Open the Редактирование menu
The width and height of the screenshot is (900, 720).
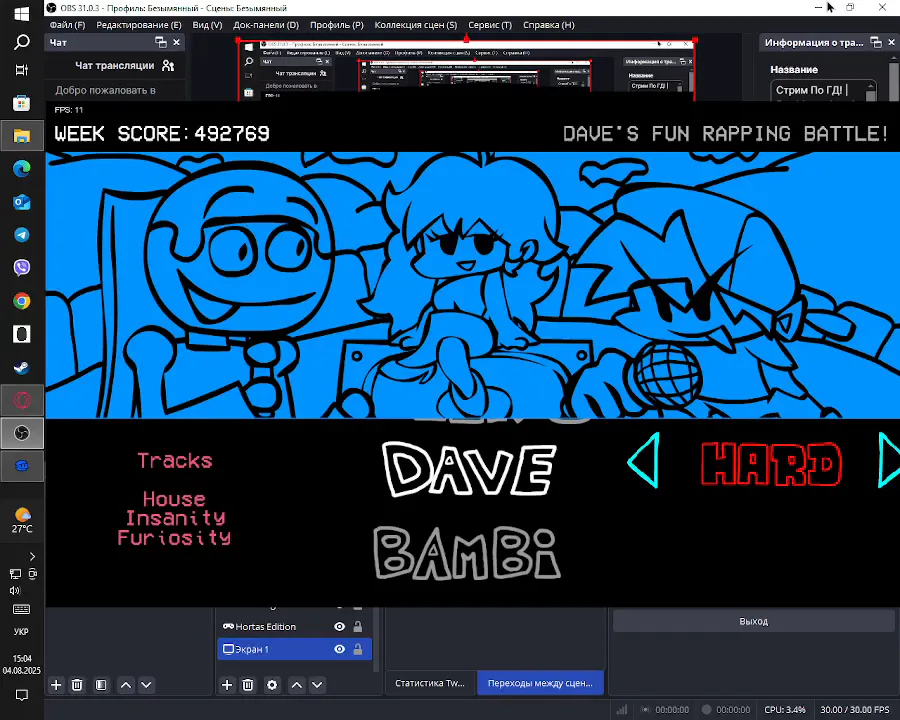tap(138, 25)
